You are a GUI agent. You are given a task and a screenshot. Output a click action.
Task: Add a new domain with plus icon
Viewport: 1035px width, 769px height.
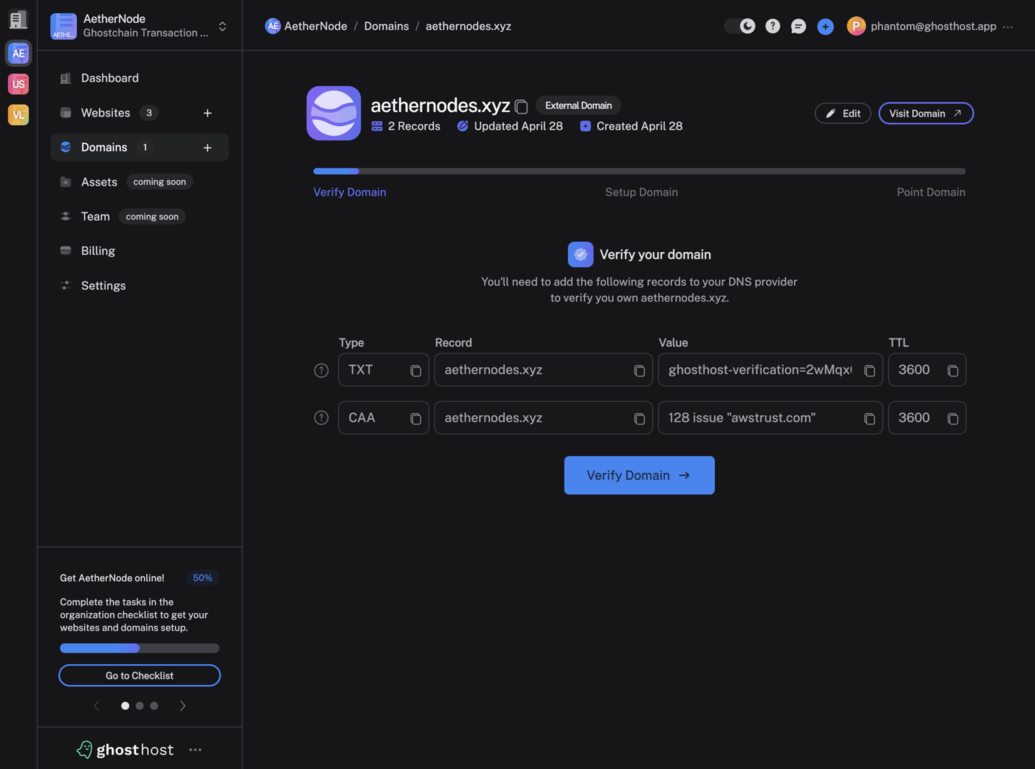point(207,148)
